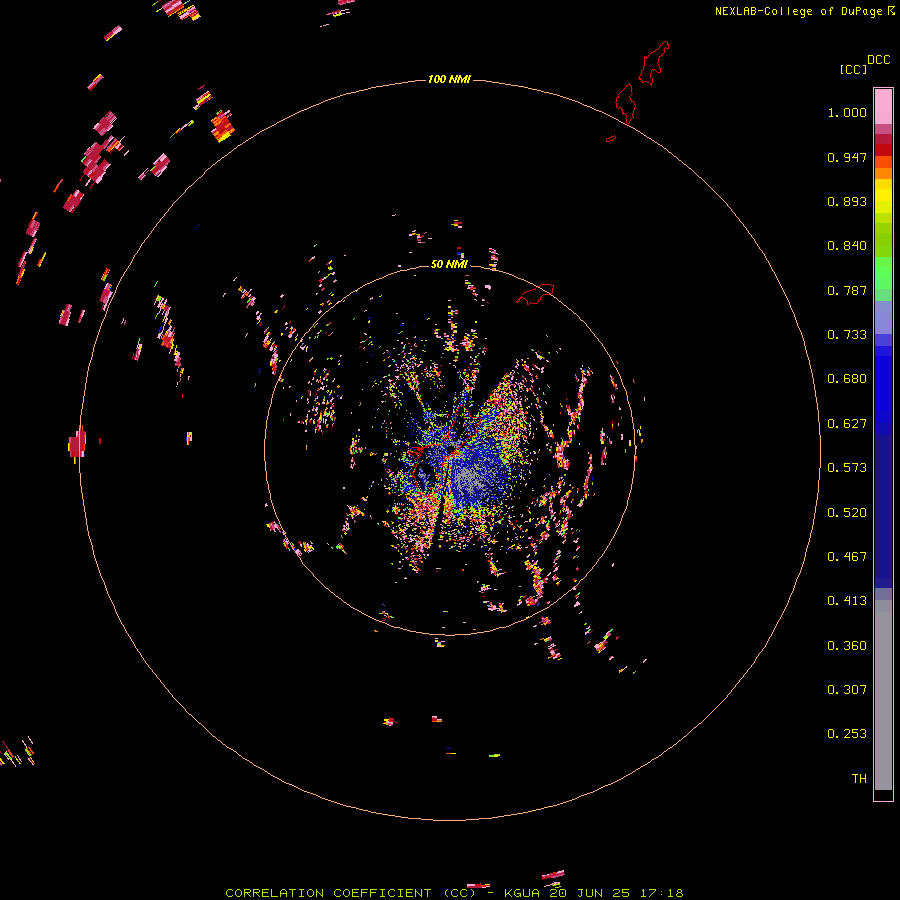The width and height of the screenshot is (900, 900).
Task: Click the '[CC]' units label
Action: (x=853, y=69)
